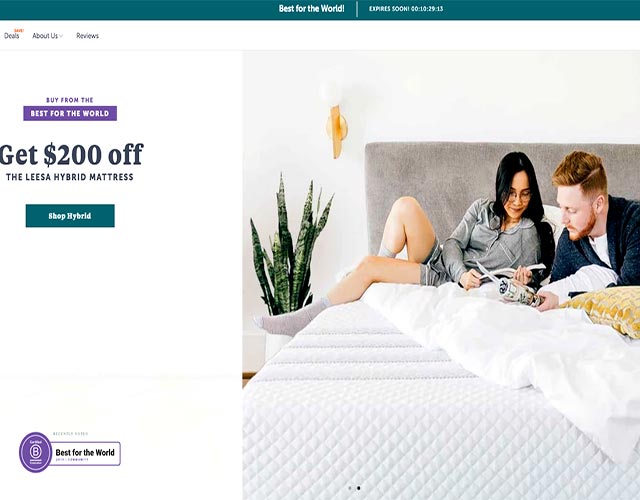Click the Expires Soon countdown timer
This screenshot has height=500, width=640.
pos(406,9)
